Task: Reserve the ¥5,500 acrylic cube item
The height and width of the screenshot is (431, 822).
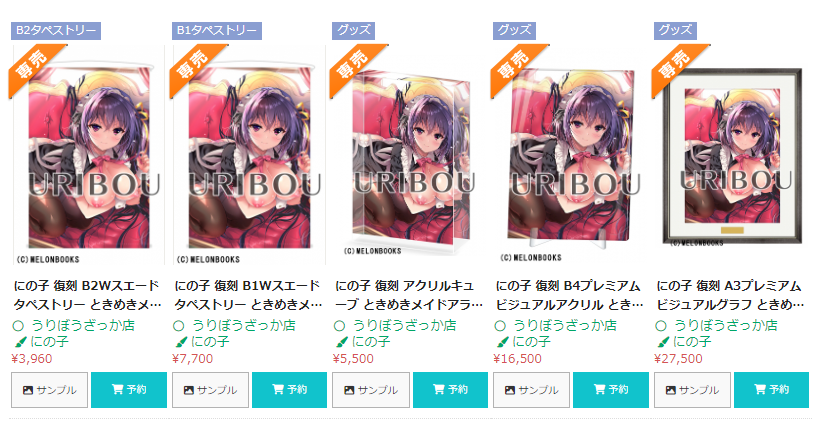Action: point(450,390)
